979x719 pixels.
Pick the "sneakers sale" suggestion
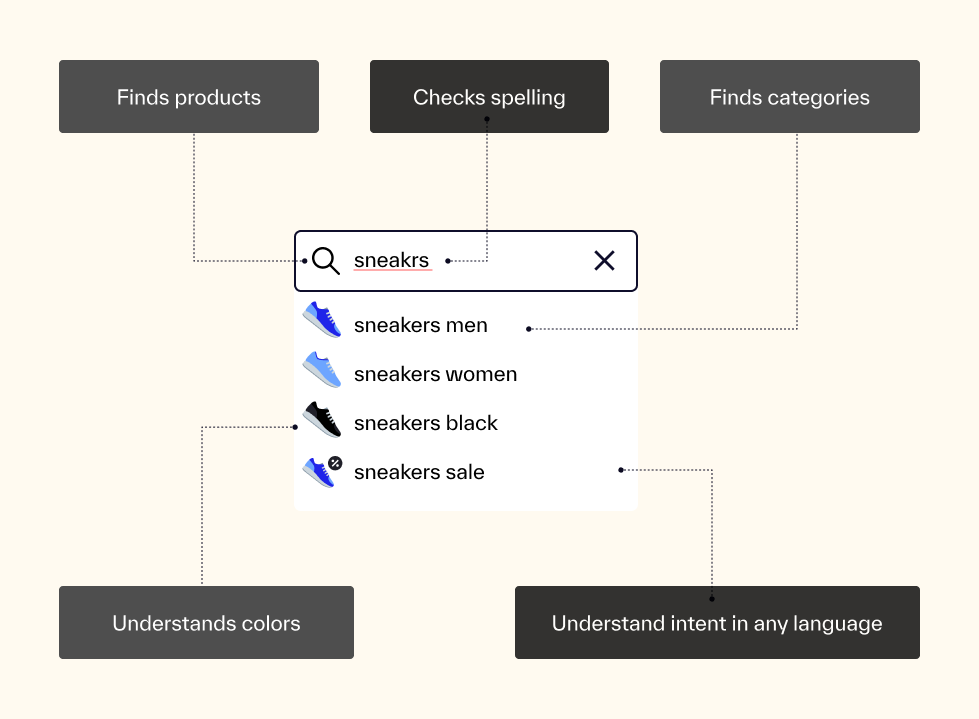(419, 472)
